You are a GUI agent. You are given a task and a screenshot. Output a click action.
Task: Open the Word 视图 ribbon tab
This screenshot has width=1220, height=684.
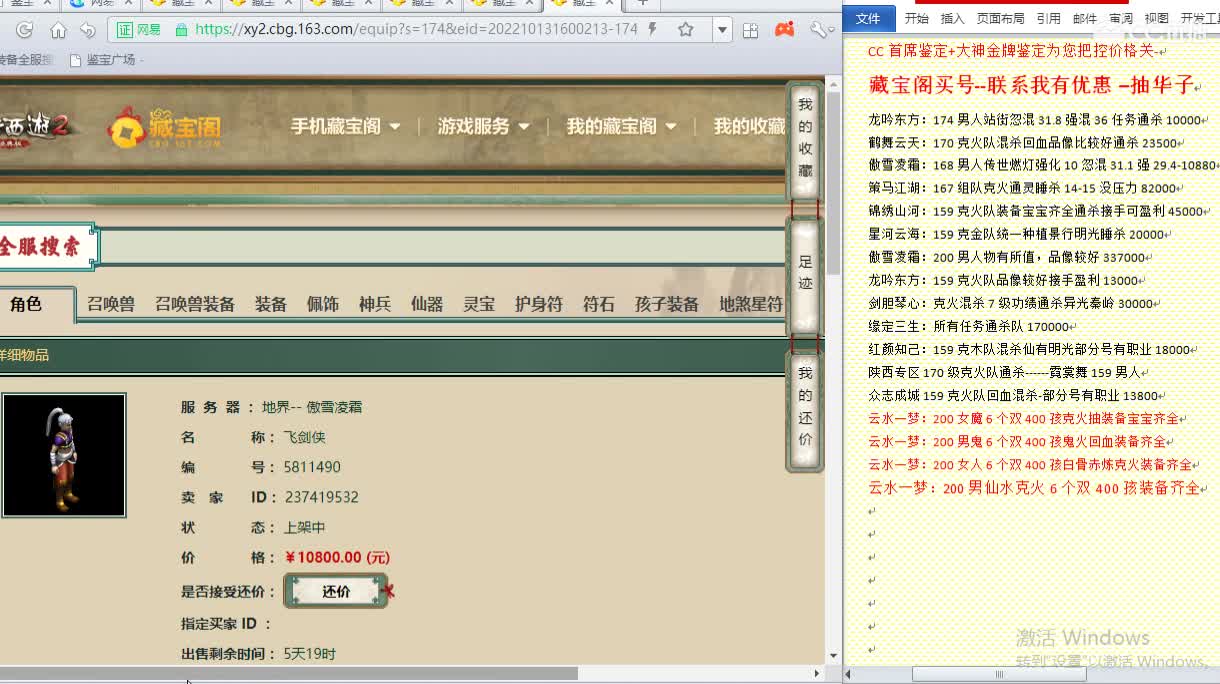point(1156,18)
